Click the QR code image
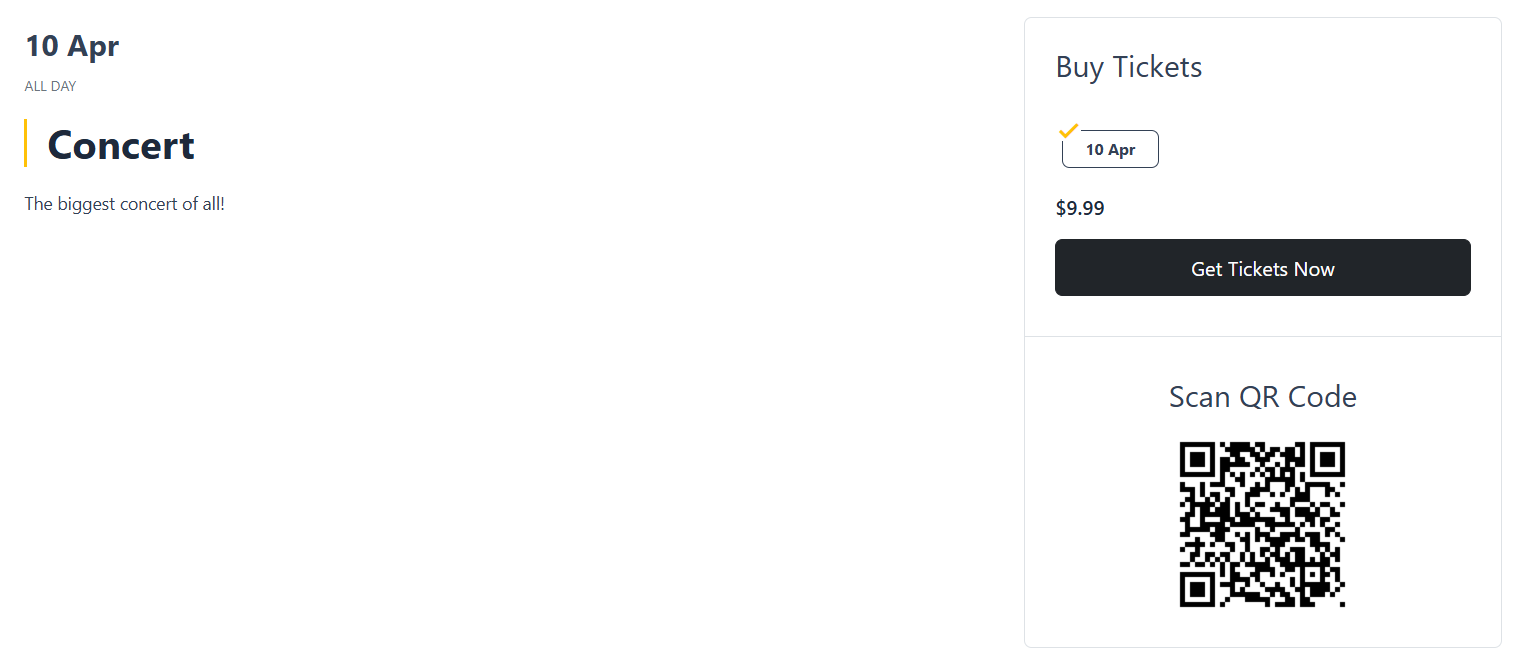Image resolution: width=1521 pixels, height=666 pixels. click(x=1262, y=524)
